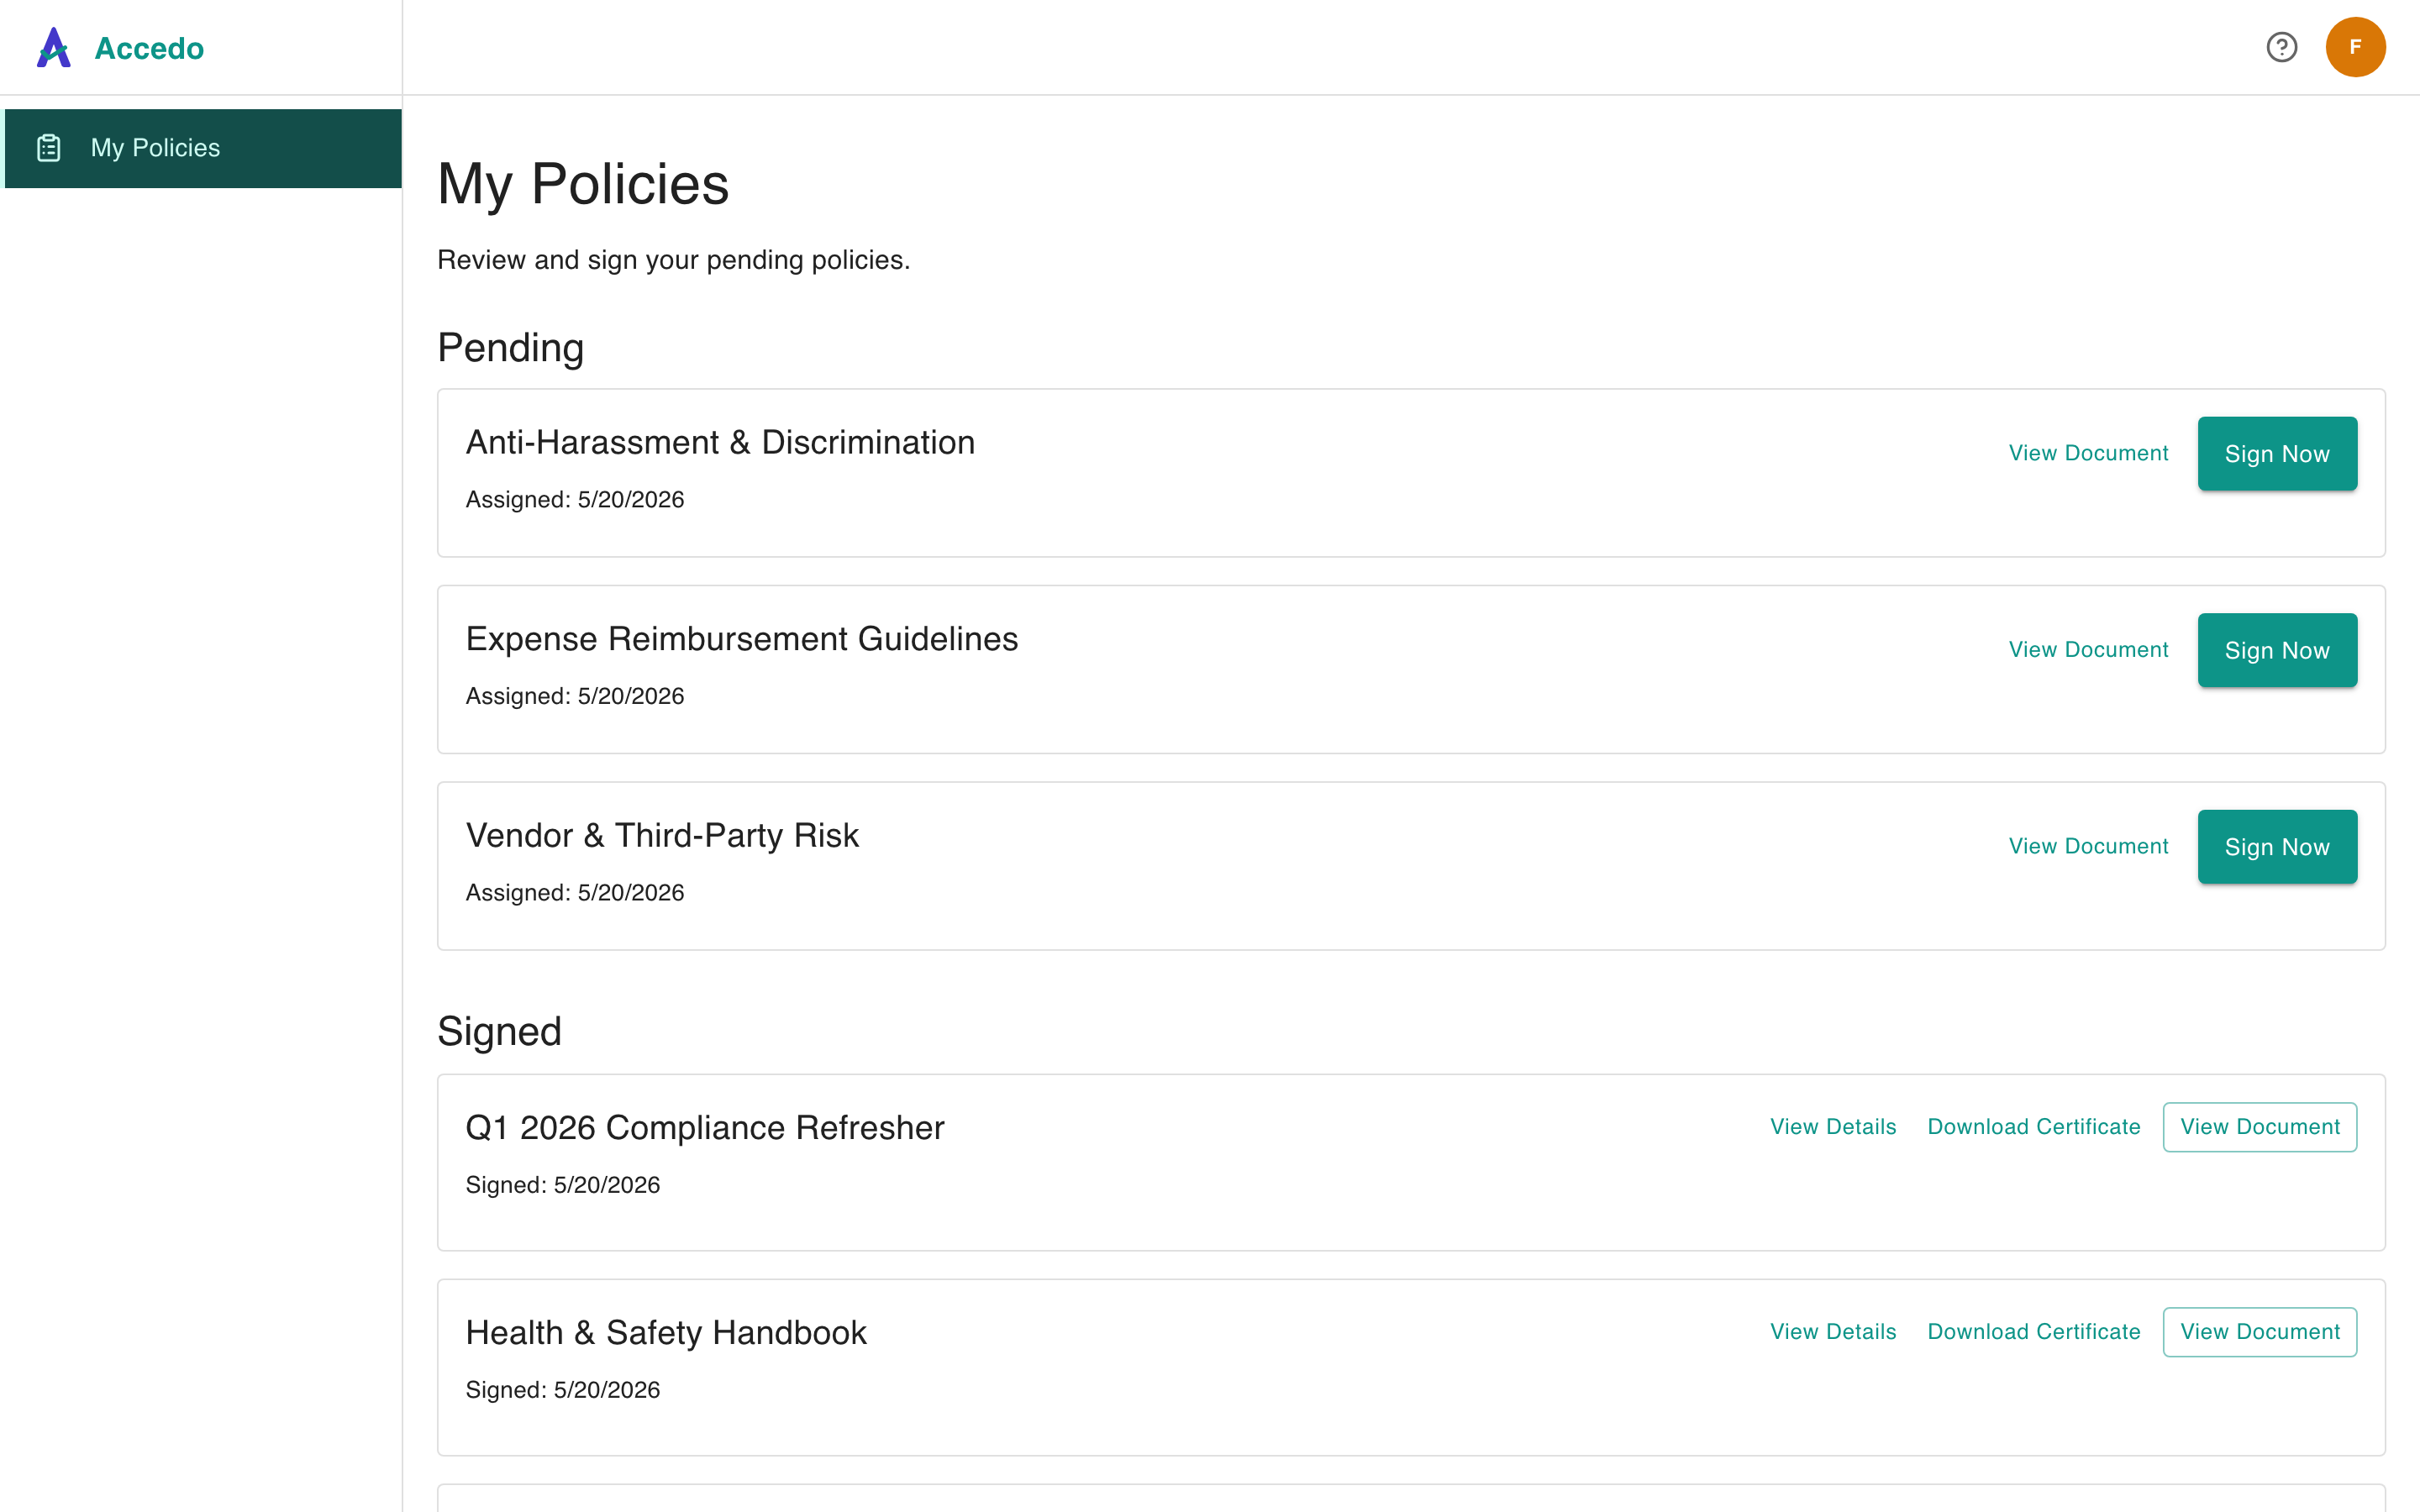Click the Assigned date under Anti-Harassment & Discrimination
Image resolution: width=2420 pixels, height=1512 pixels.
[575, 500]
